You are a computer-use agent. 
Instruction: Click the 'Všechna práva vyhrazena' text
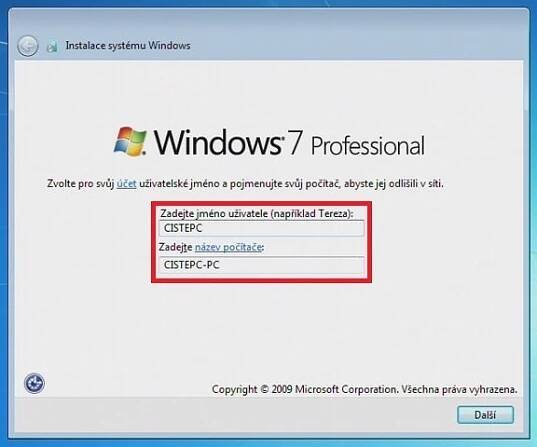pyautogui.click(x=459, y=389)
